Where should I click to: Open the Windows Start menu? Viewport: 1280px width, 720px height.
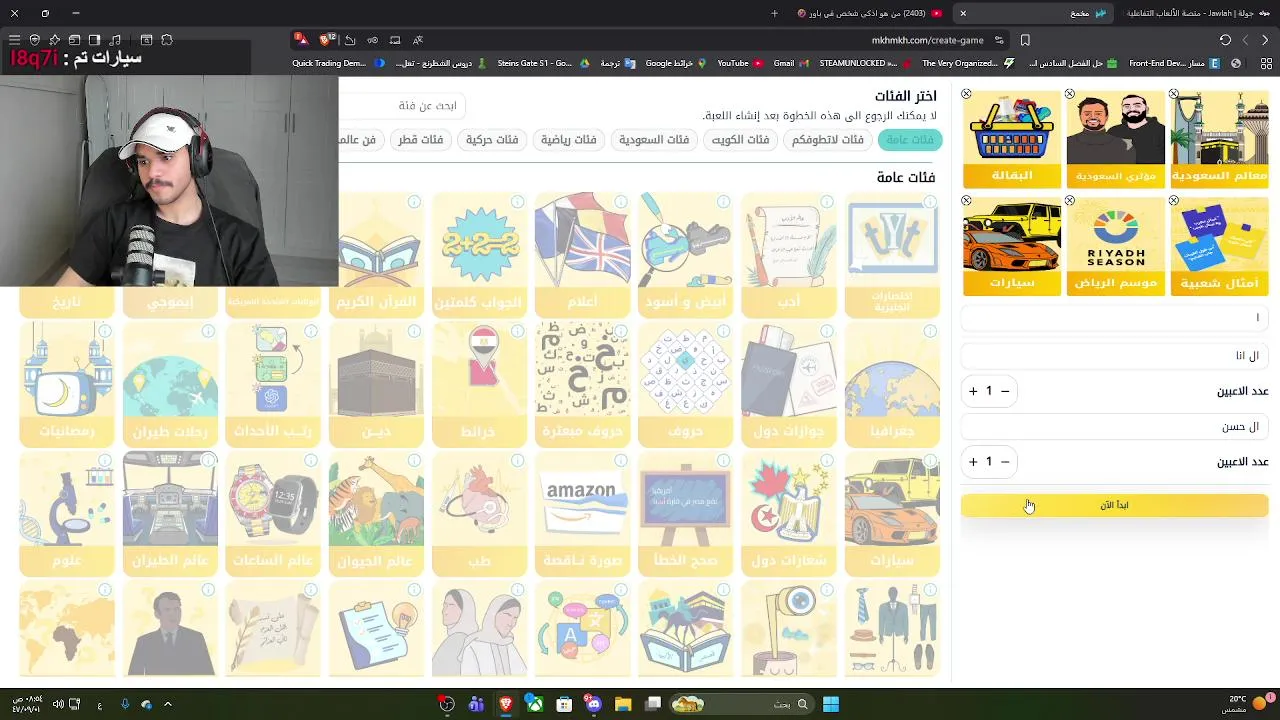830,704
